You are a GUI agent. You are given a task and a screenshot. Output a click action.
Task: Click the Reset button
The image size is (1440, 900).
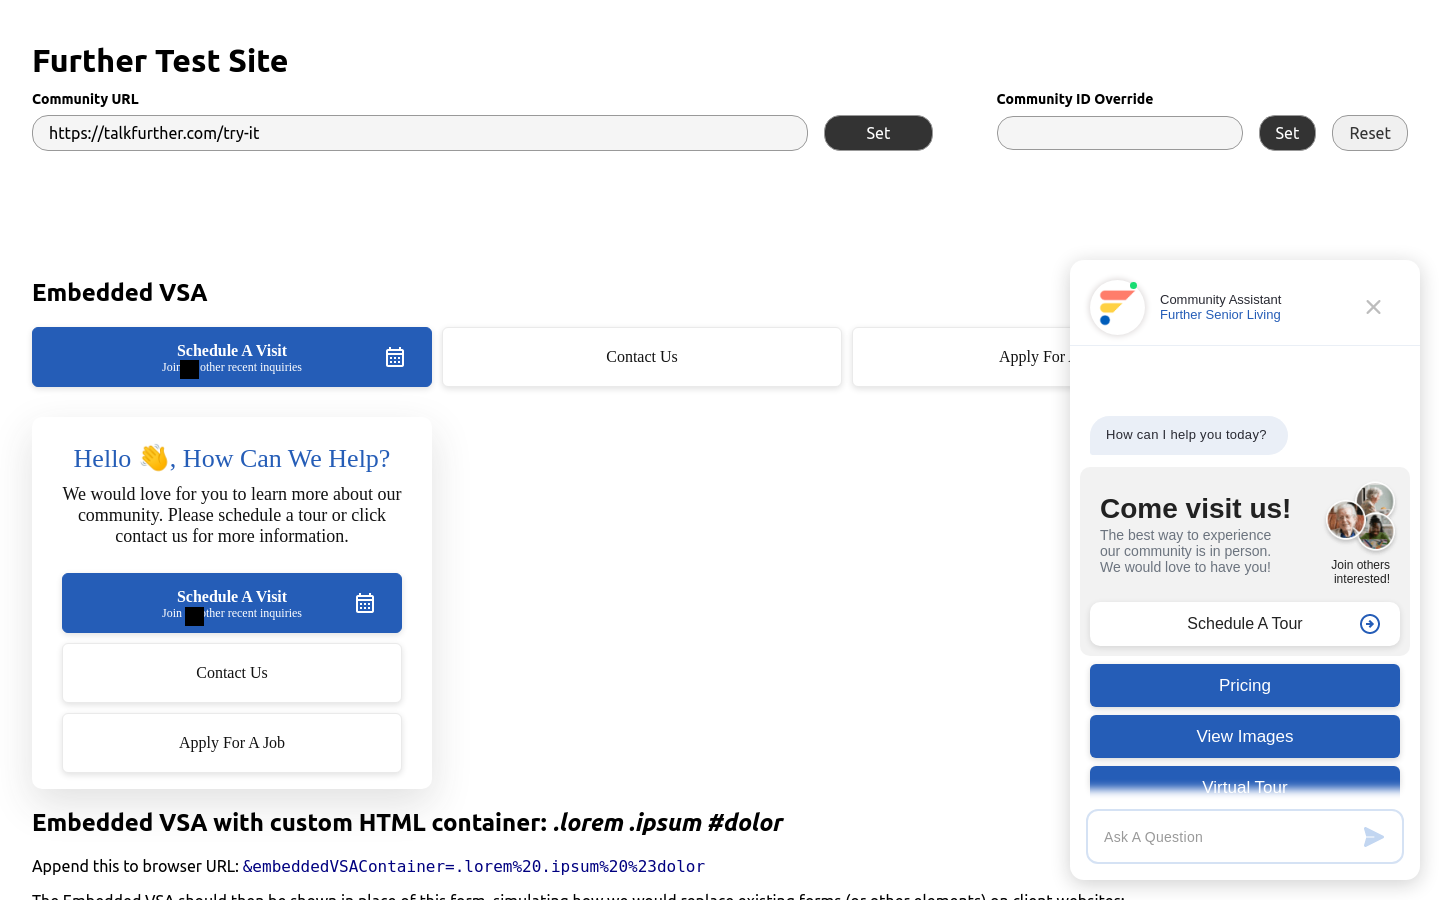coord(1369,133)
